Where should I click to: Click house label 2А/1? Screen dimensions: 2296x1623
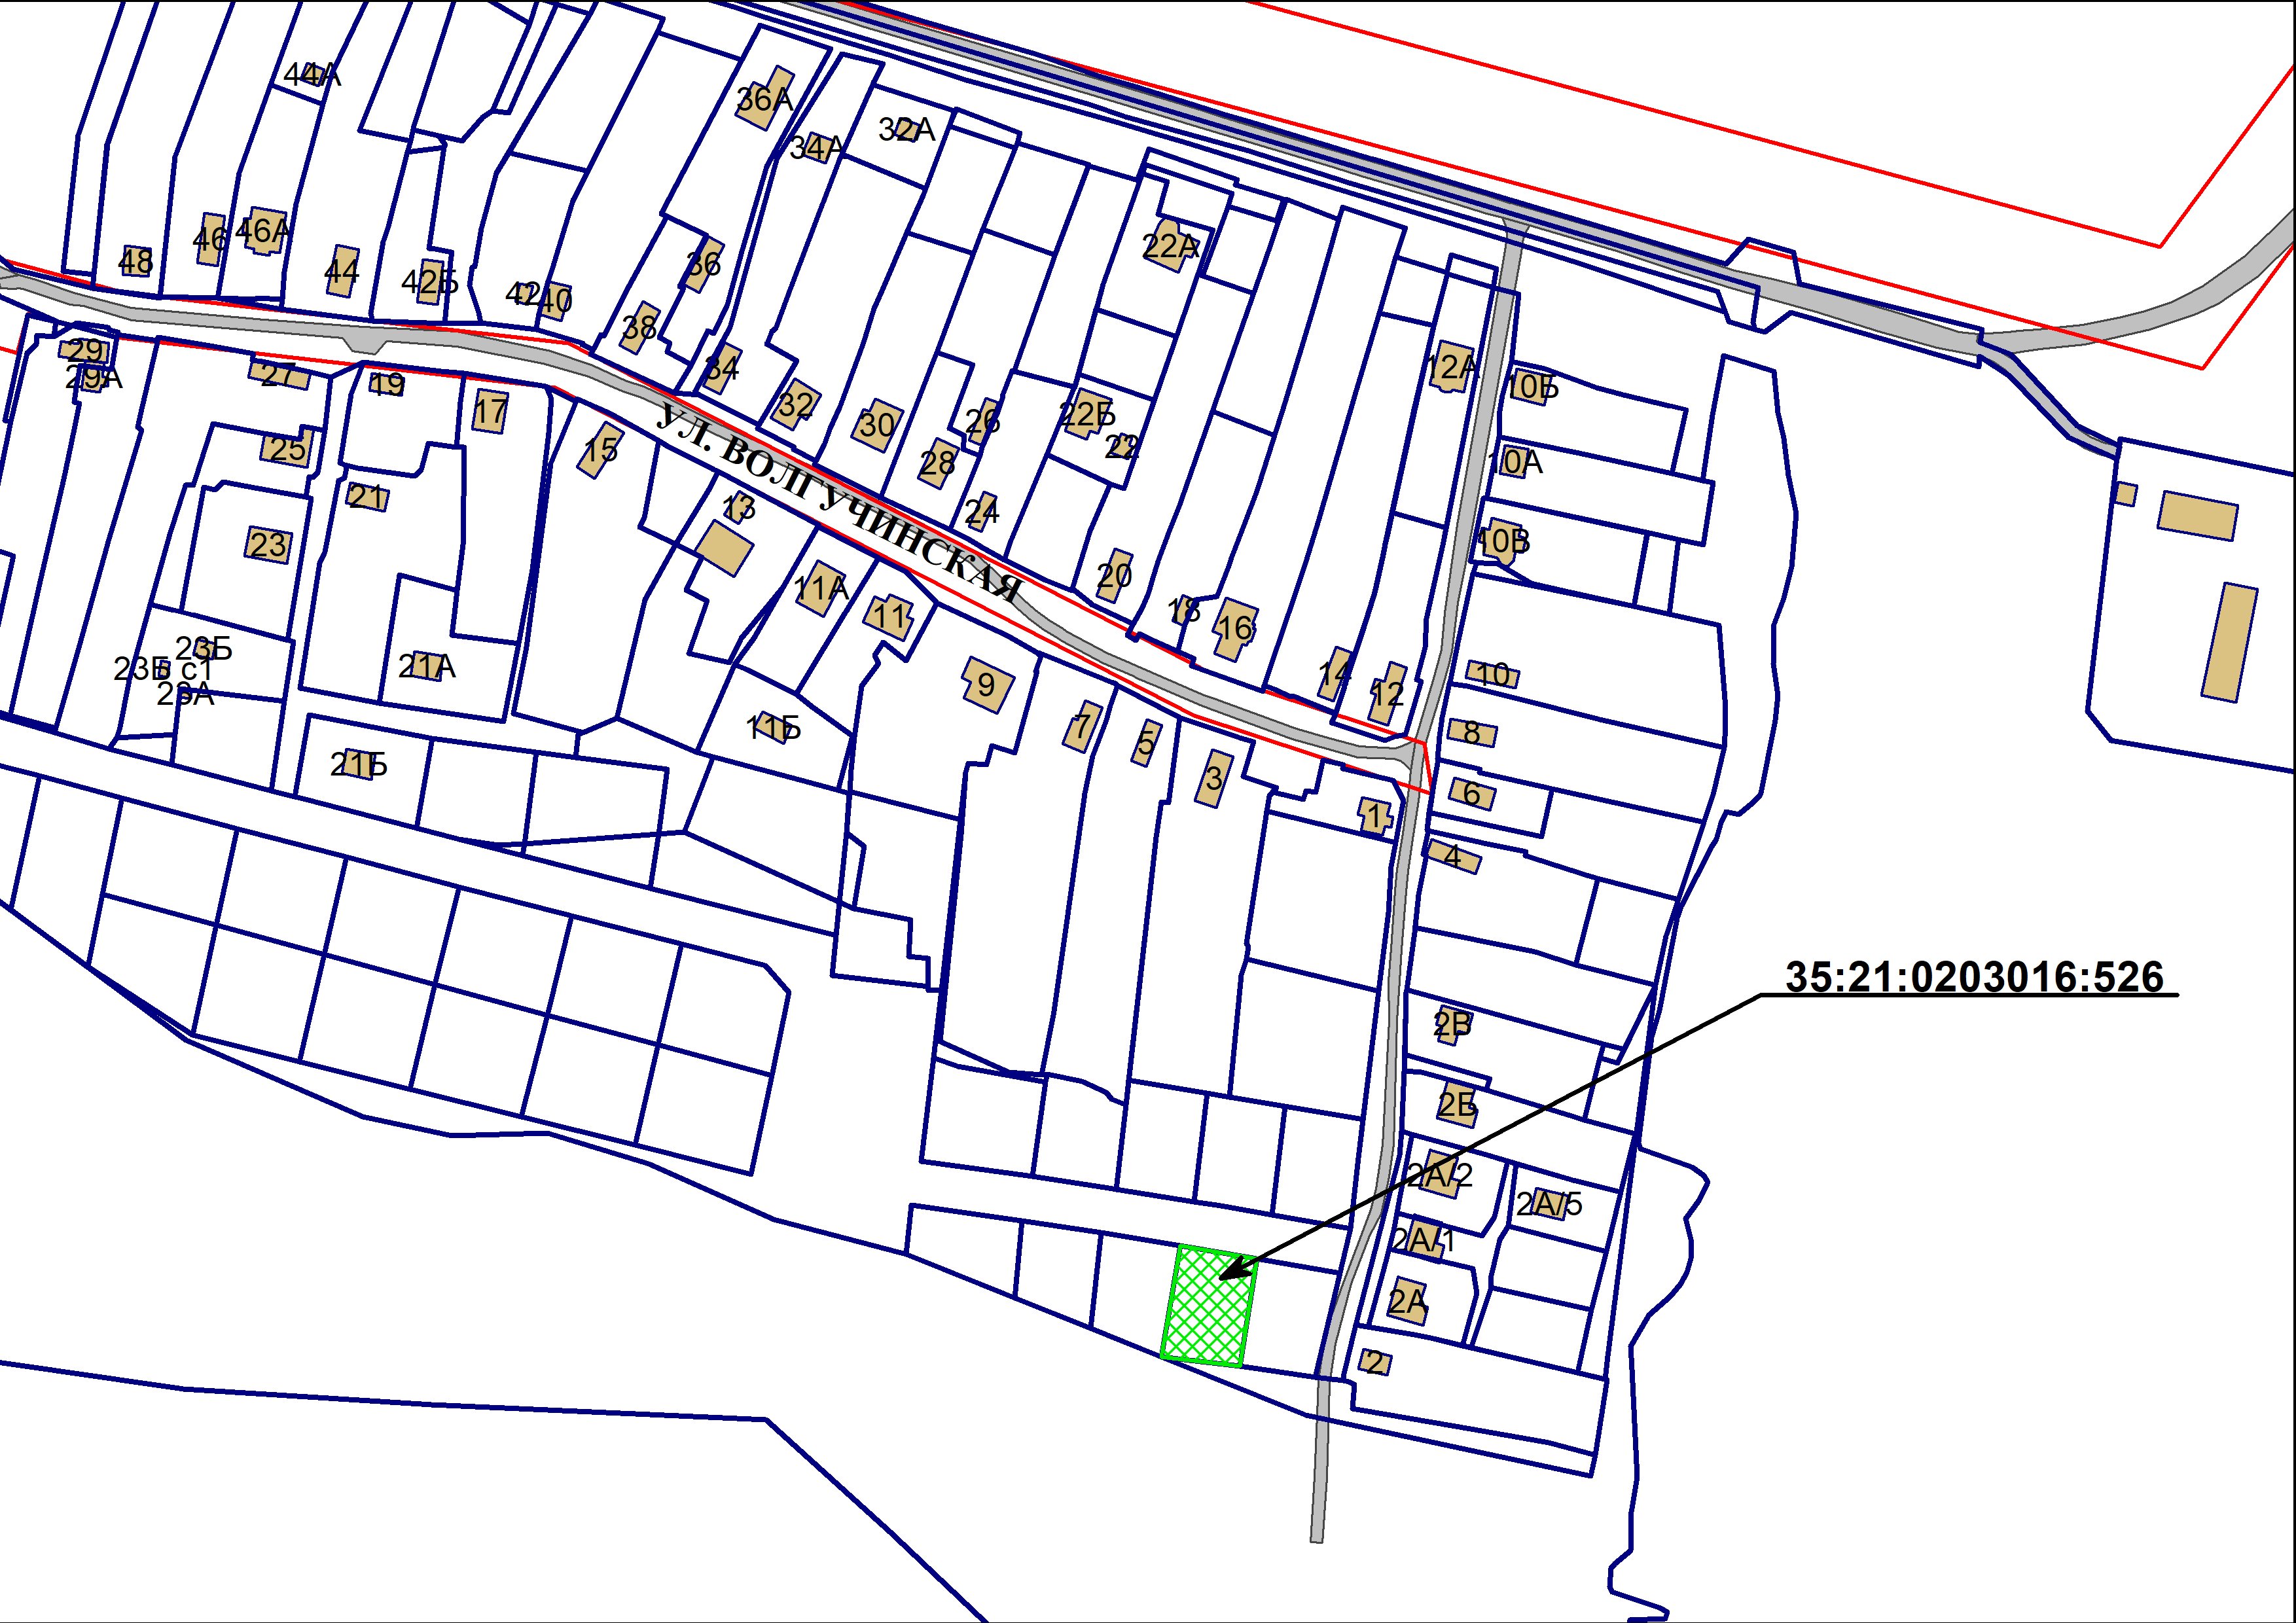click(1424, 1241)
